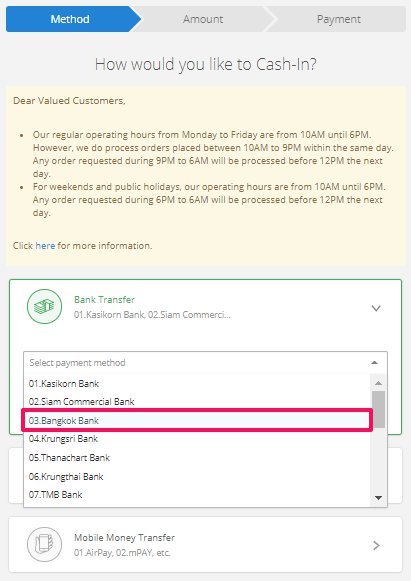Click 'How would you like to Cash-In?' heading
The height and width of the screenshot is (581, 411).
(x=206, y=64)
